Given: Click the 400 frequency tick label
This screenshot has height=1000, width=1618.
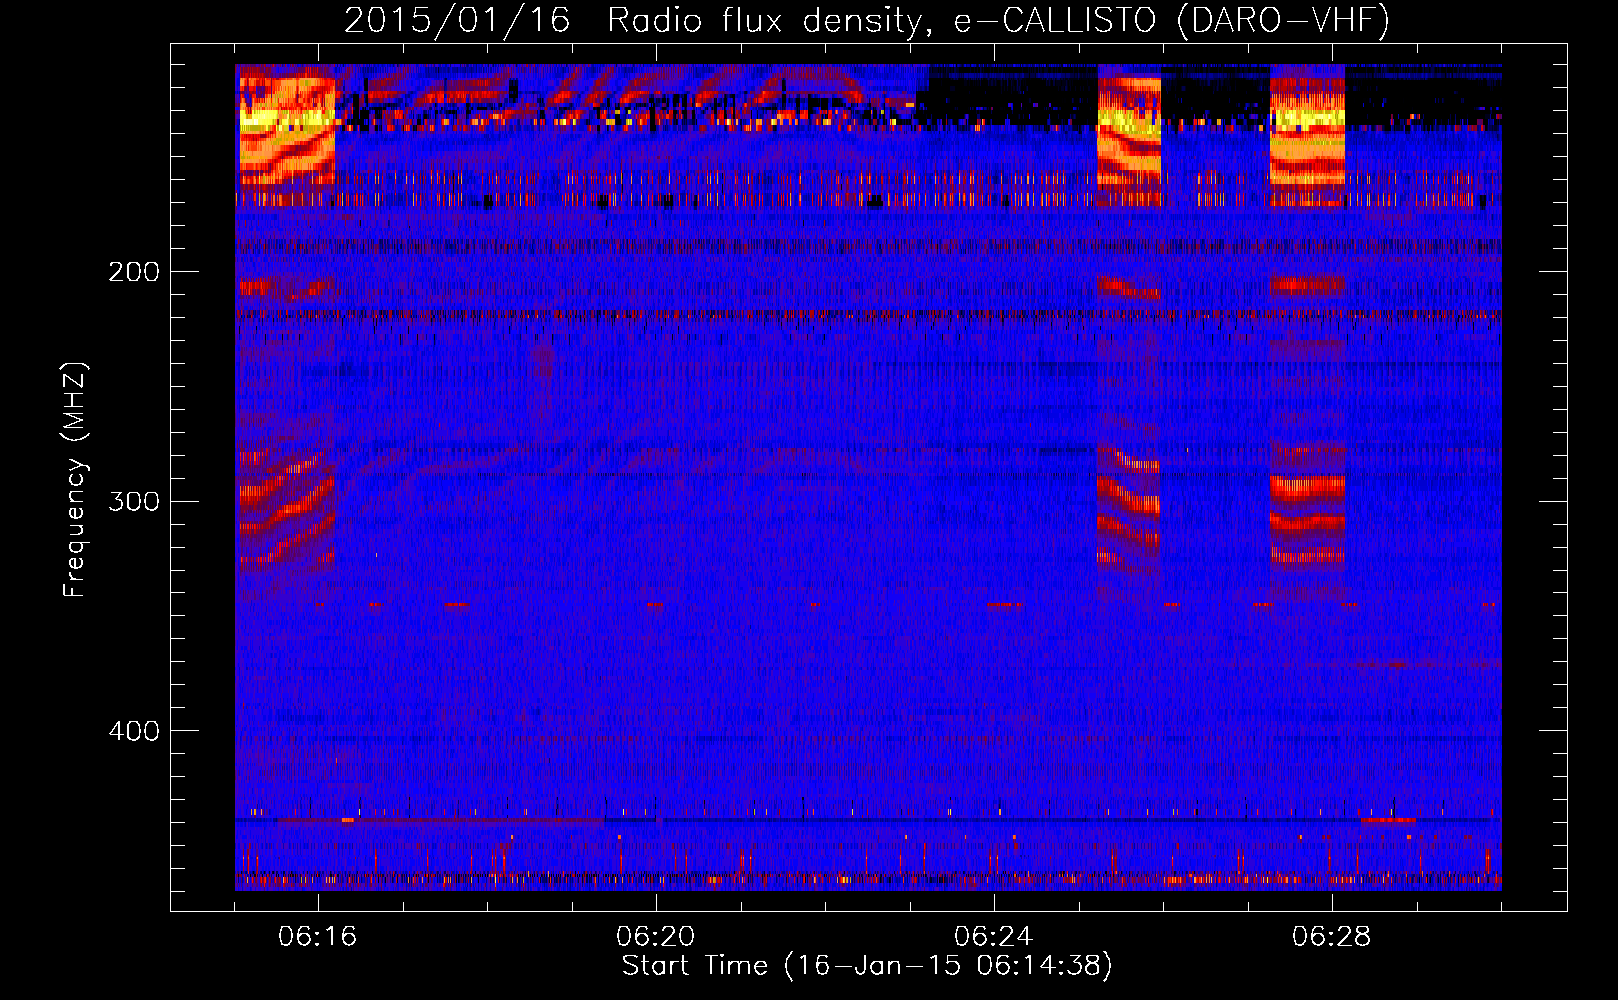Looking at the screenshot, I should pyautogui.click(x=134, y=731).
